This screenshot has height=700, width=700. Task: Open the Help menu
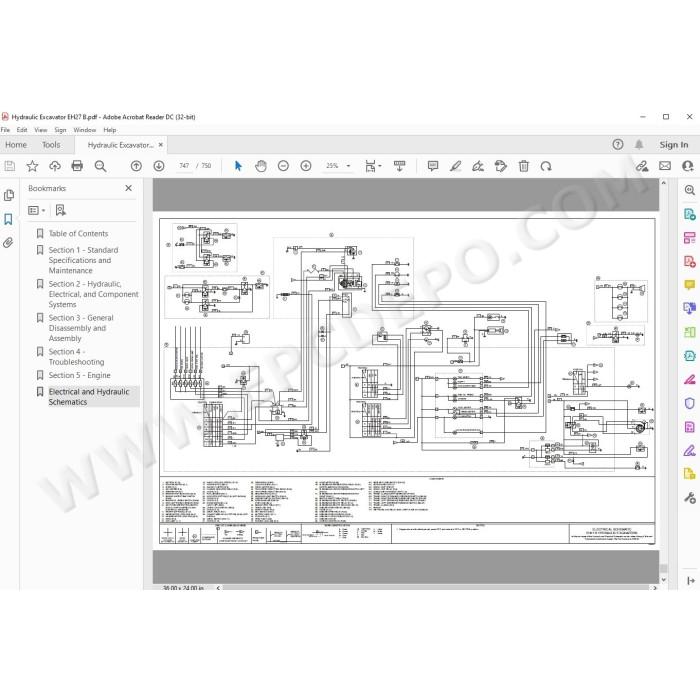(110, 130)
